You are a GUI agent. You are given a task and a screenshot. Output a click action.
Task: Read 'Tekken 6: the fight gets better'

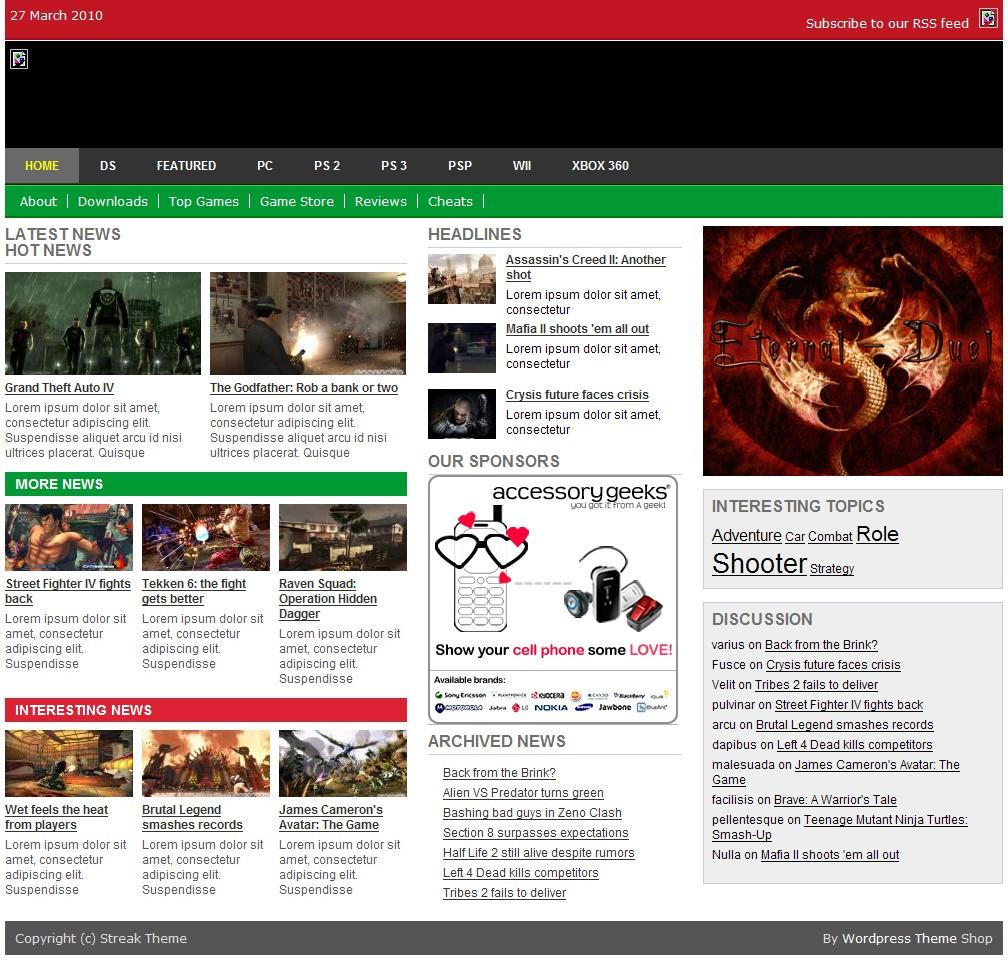click(194, 591)
